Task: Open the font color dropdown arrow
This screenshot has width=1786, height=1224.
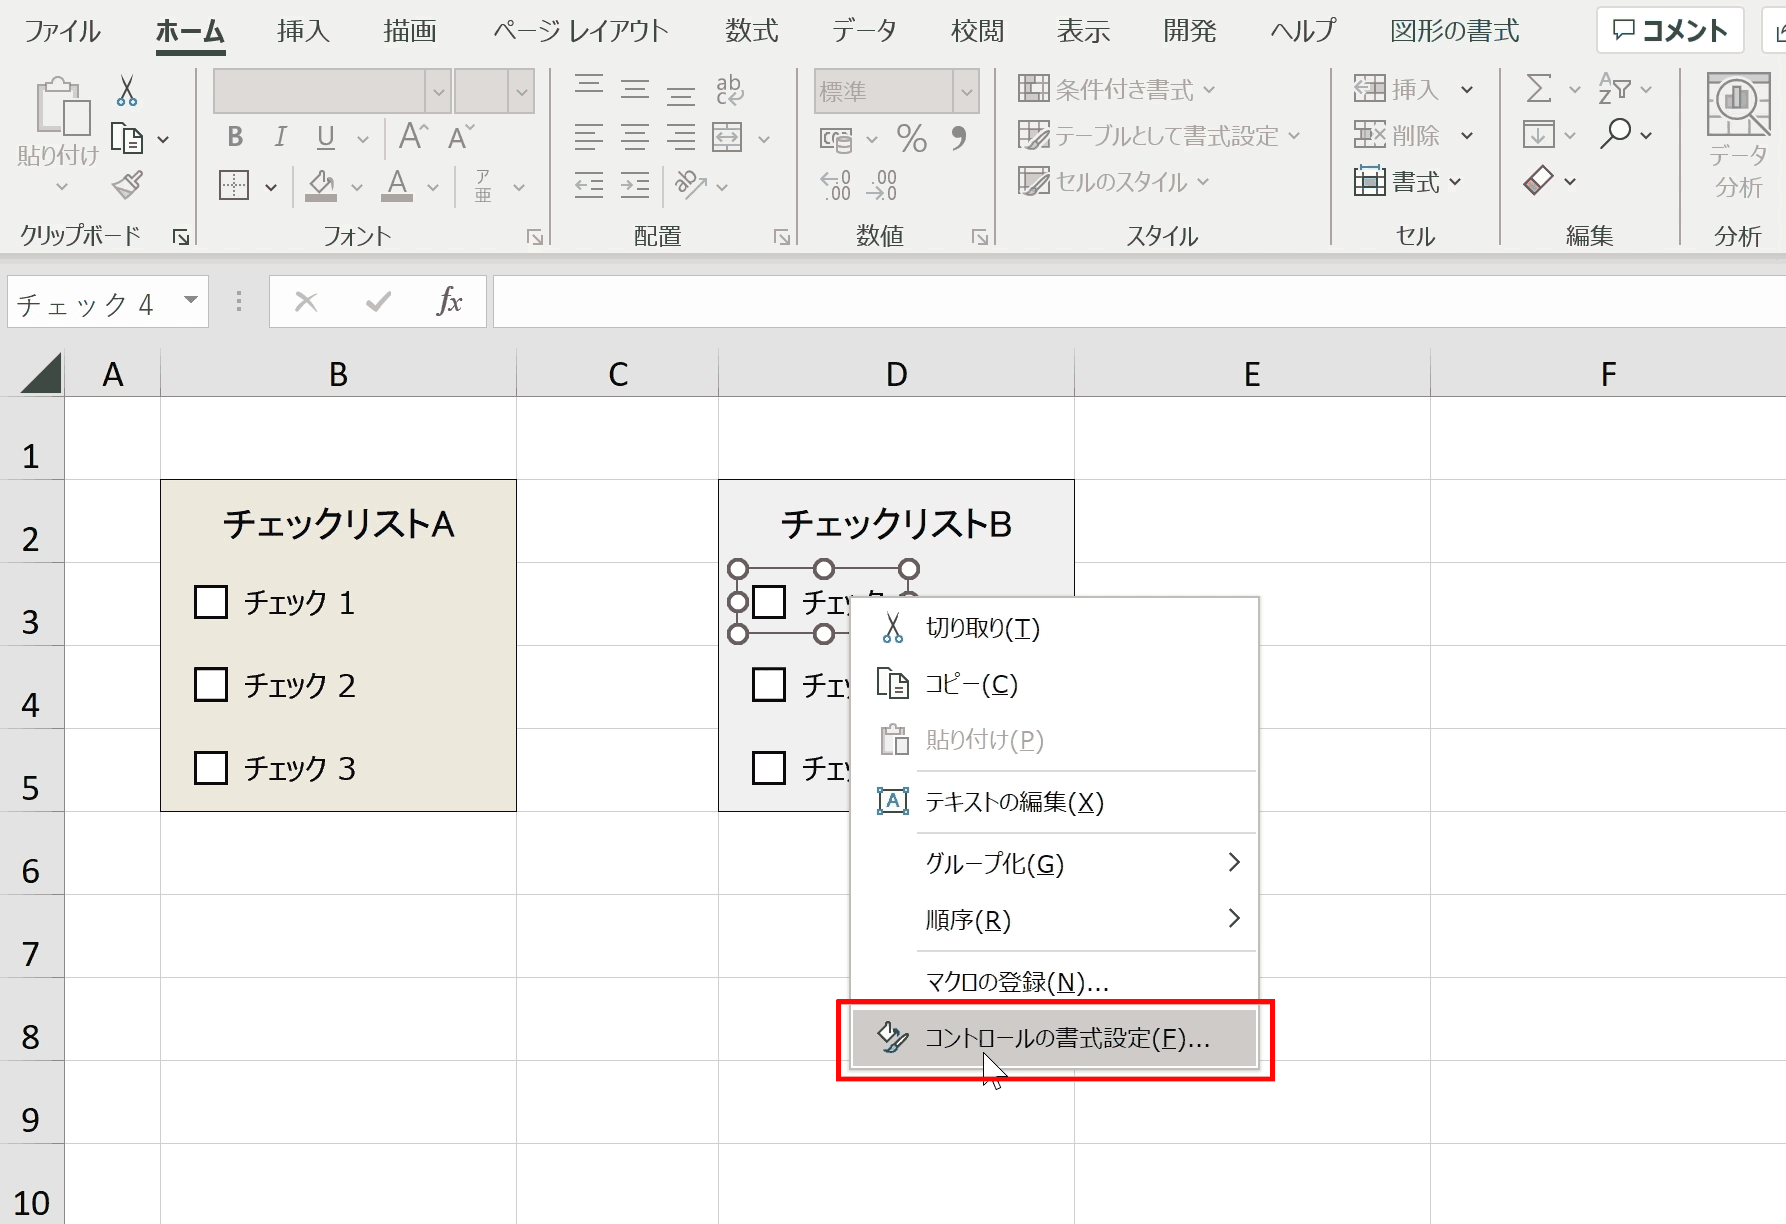Action: [x=433, y=187]
